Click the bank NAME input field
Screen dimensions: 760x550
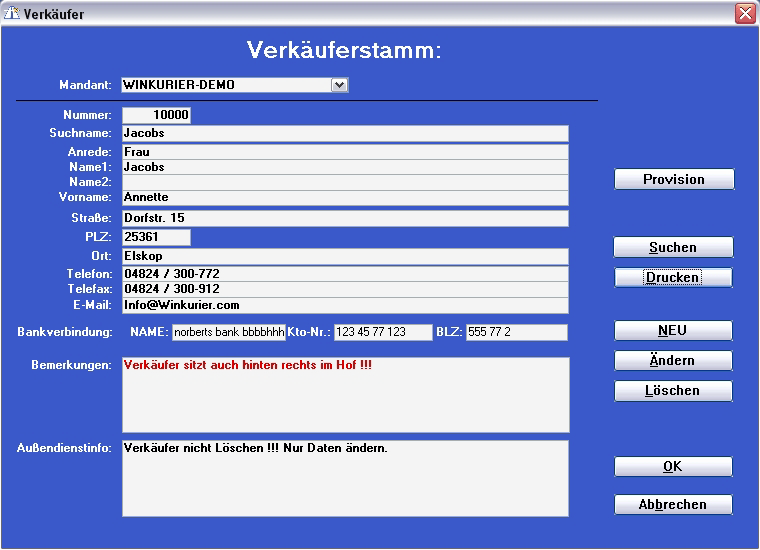coord(229,332)
